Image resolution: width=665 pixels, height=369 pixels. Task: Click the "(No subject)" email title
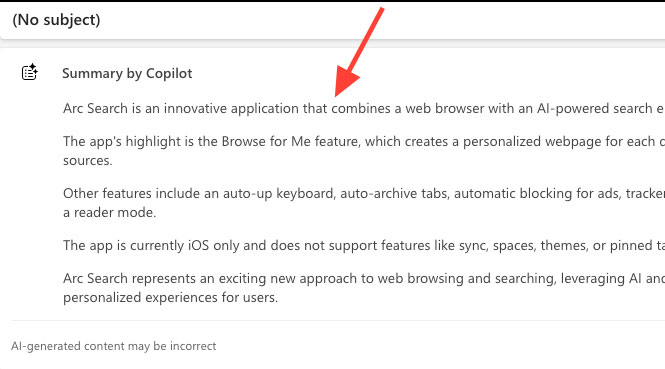[x=56, y=20]
